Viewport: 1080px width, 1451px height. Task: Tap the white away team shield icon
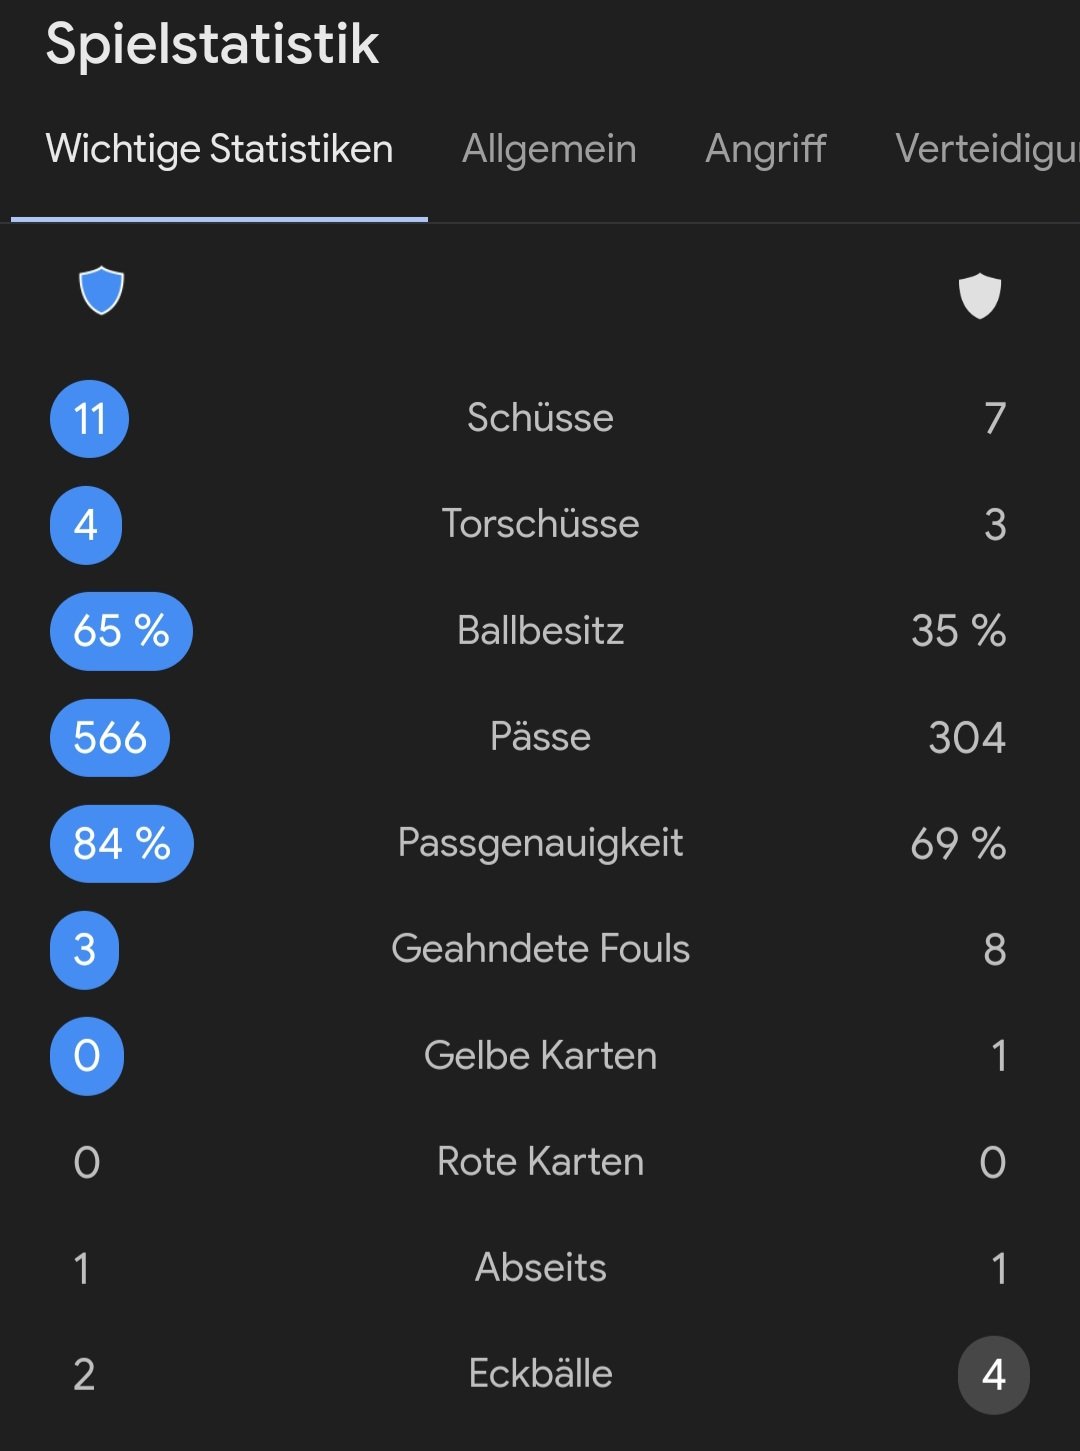979,295
